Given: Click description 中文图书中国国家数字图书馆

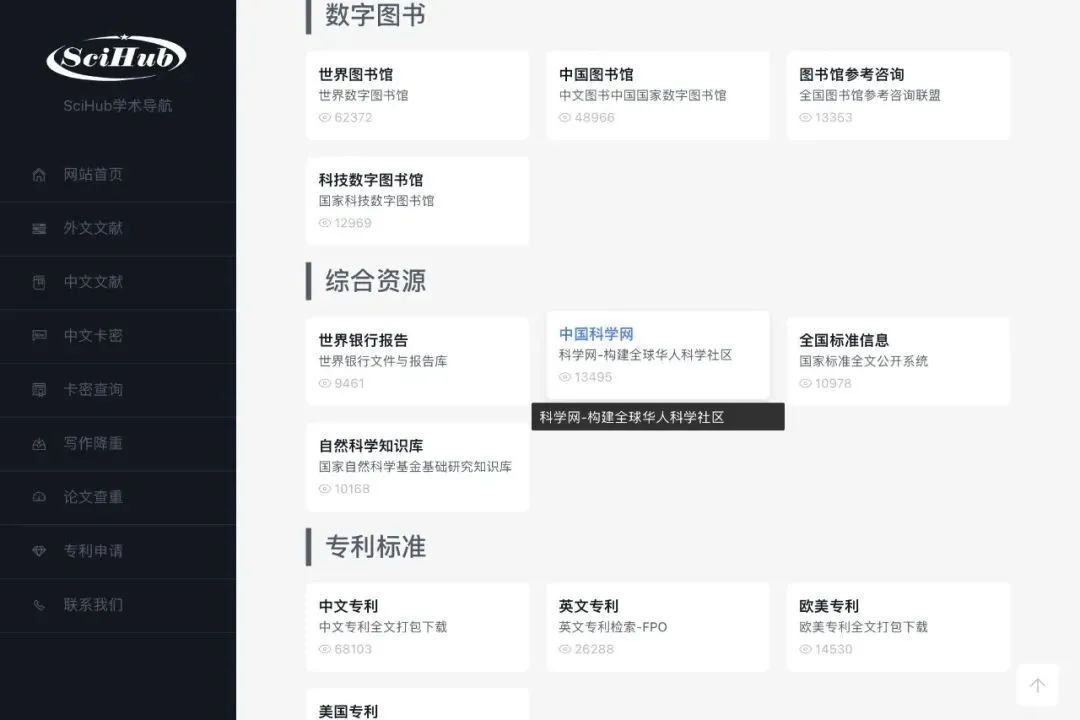Looking at the screenshot, I should click(643, 95).
